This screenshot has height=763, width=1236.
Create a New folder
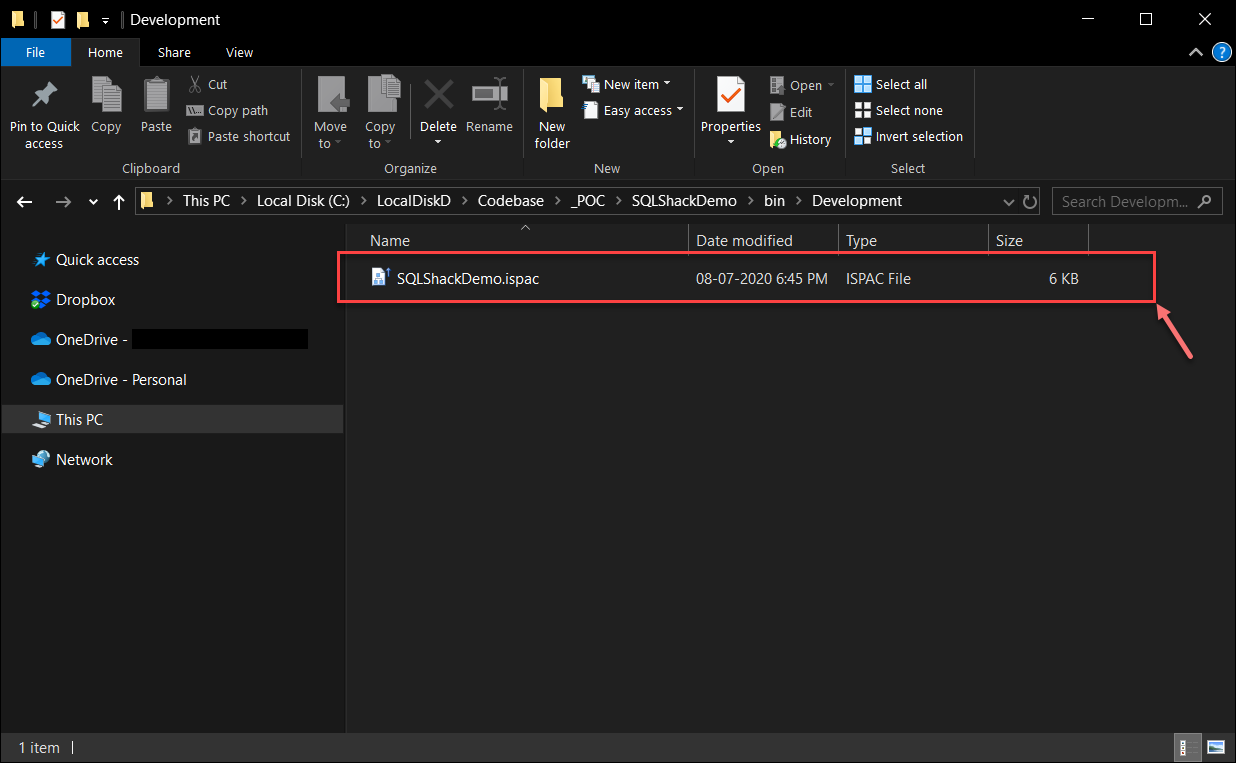click(x=552, y=112)
